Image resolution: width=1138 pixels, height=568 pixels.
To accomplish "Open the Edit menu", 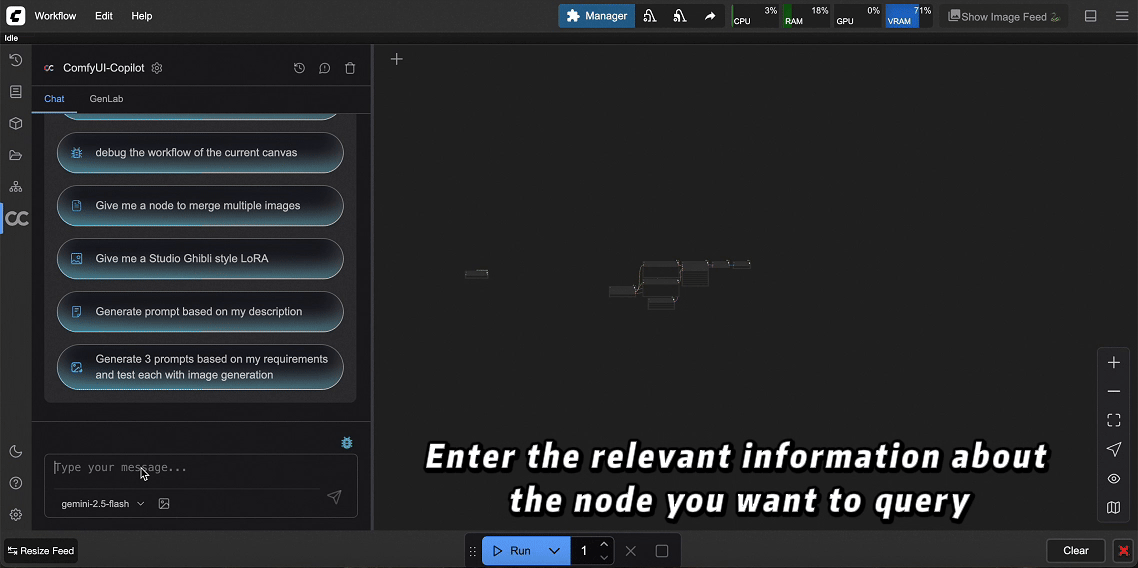I will (104, 16).
